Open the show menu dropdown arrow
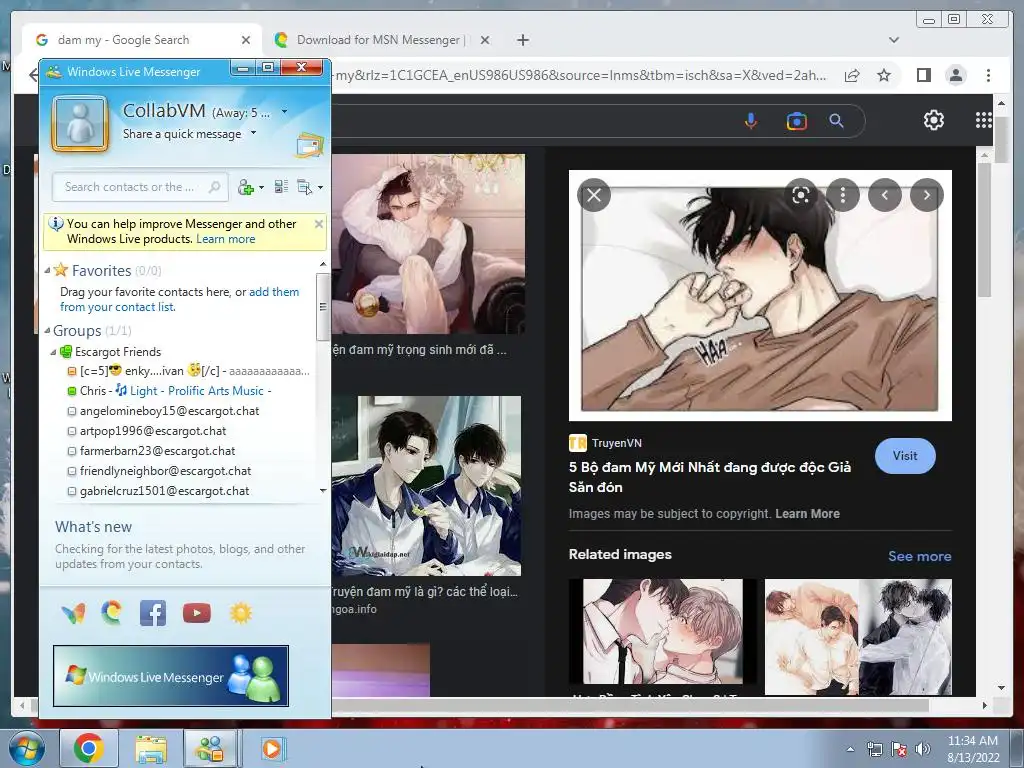The width and height of the screenshot is (1024, 768). point(320,187)
